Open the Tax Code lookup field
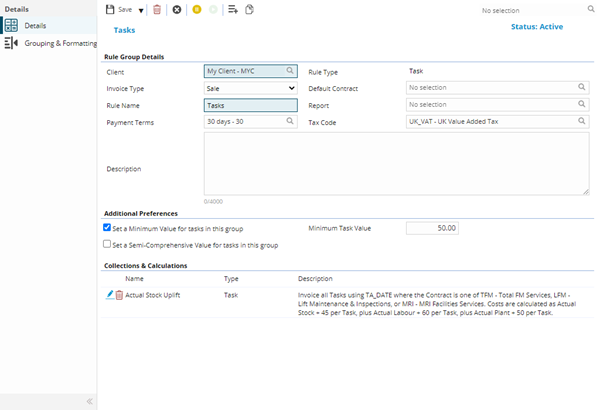 pyautogui.click(x=497, y=121)
